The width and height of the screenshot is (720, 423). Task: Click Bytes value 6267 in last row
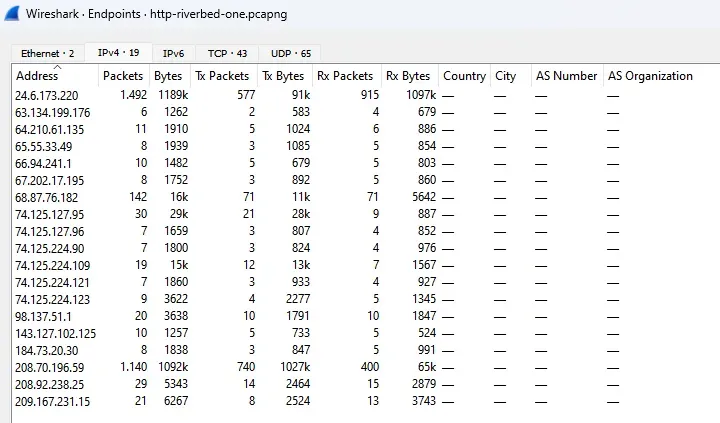click(x=176, y=401)
